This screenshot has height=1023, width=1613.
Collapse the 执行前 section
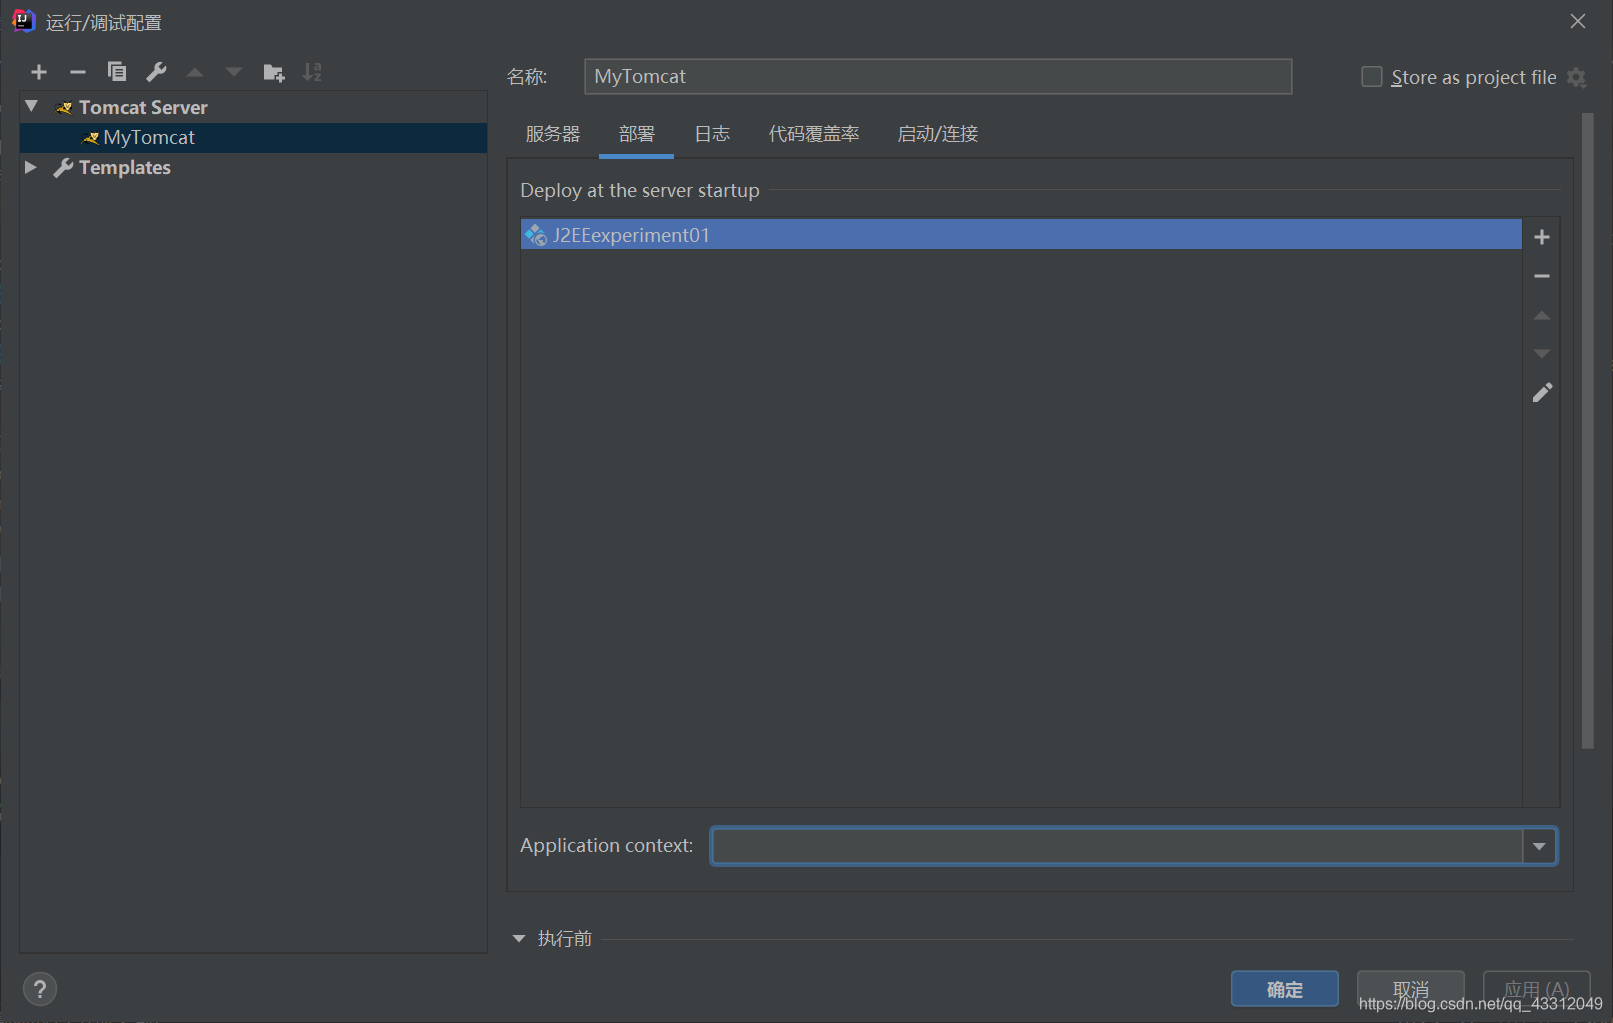[519, 938]
